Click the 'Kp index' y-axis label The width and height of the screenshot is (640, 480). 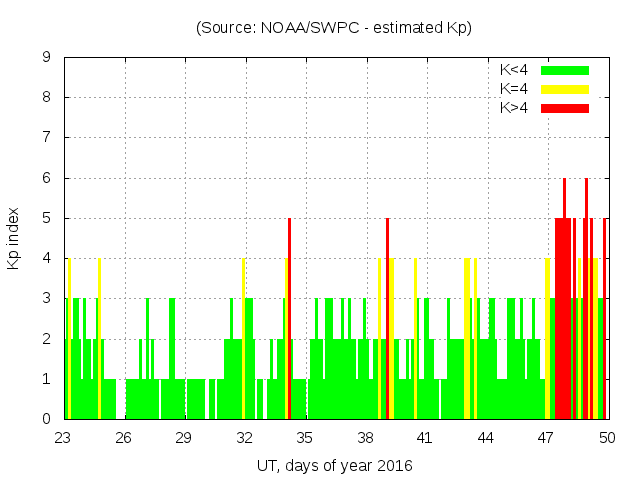(x=14, y=238)
